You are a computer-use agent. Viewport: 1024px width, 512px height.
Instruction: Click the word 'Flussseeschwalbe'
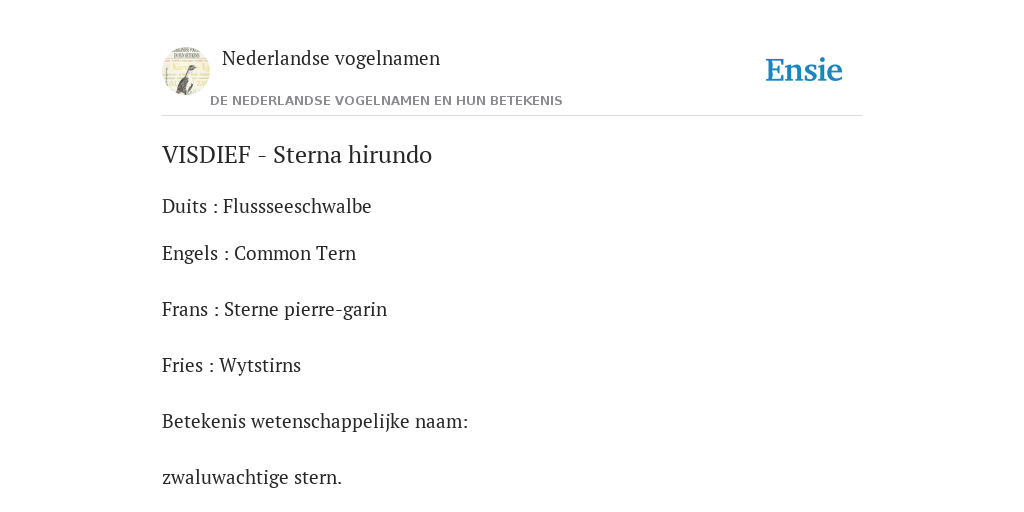pyautogui.click(x=297, y=206)
